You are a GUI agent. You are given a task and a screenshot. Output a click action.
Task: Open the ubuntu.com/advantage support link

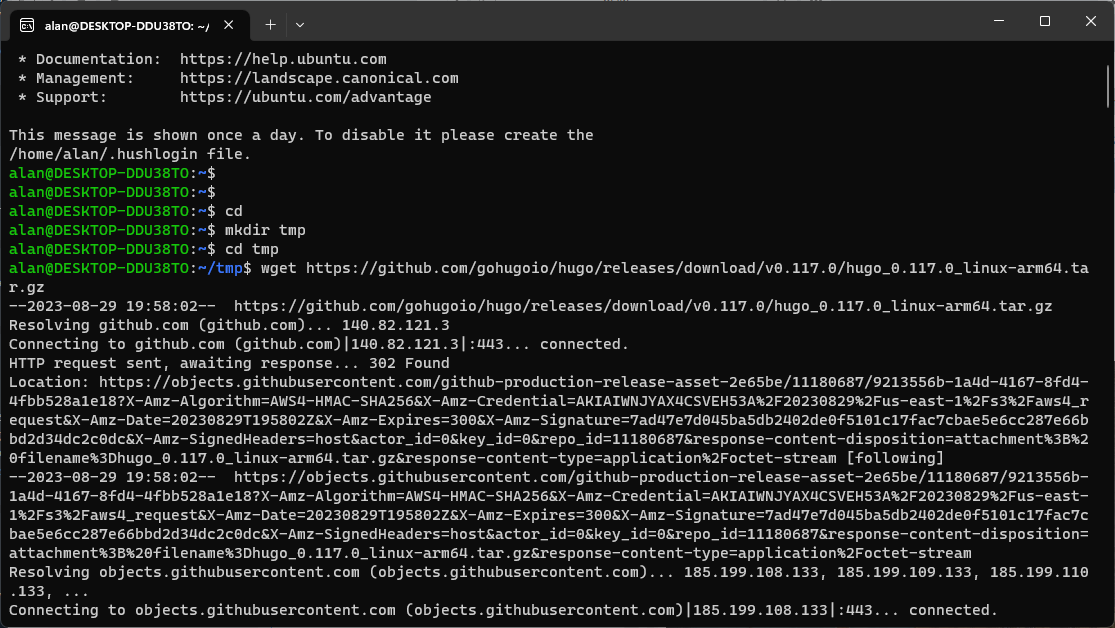click(306, 97)
